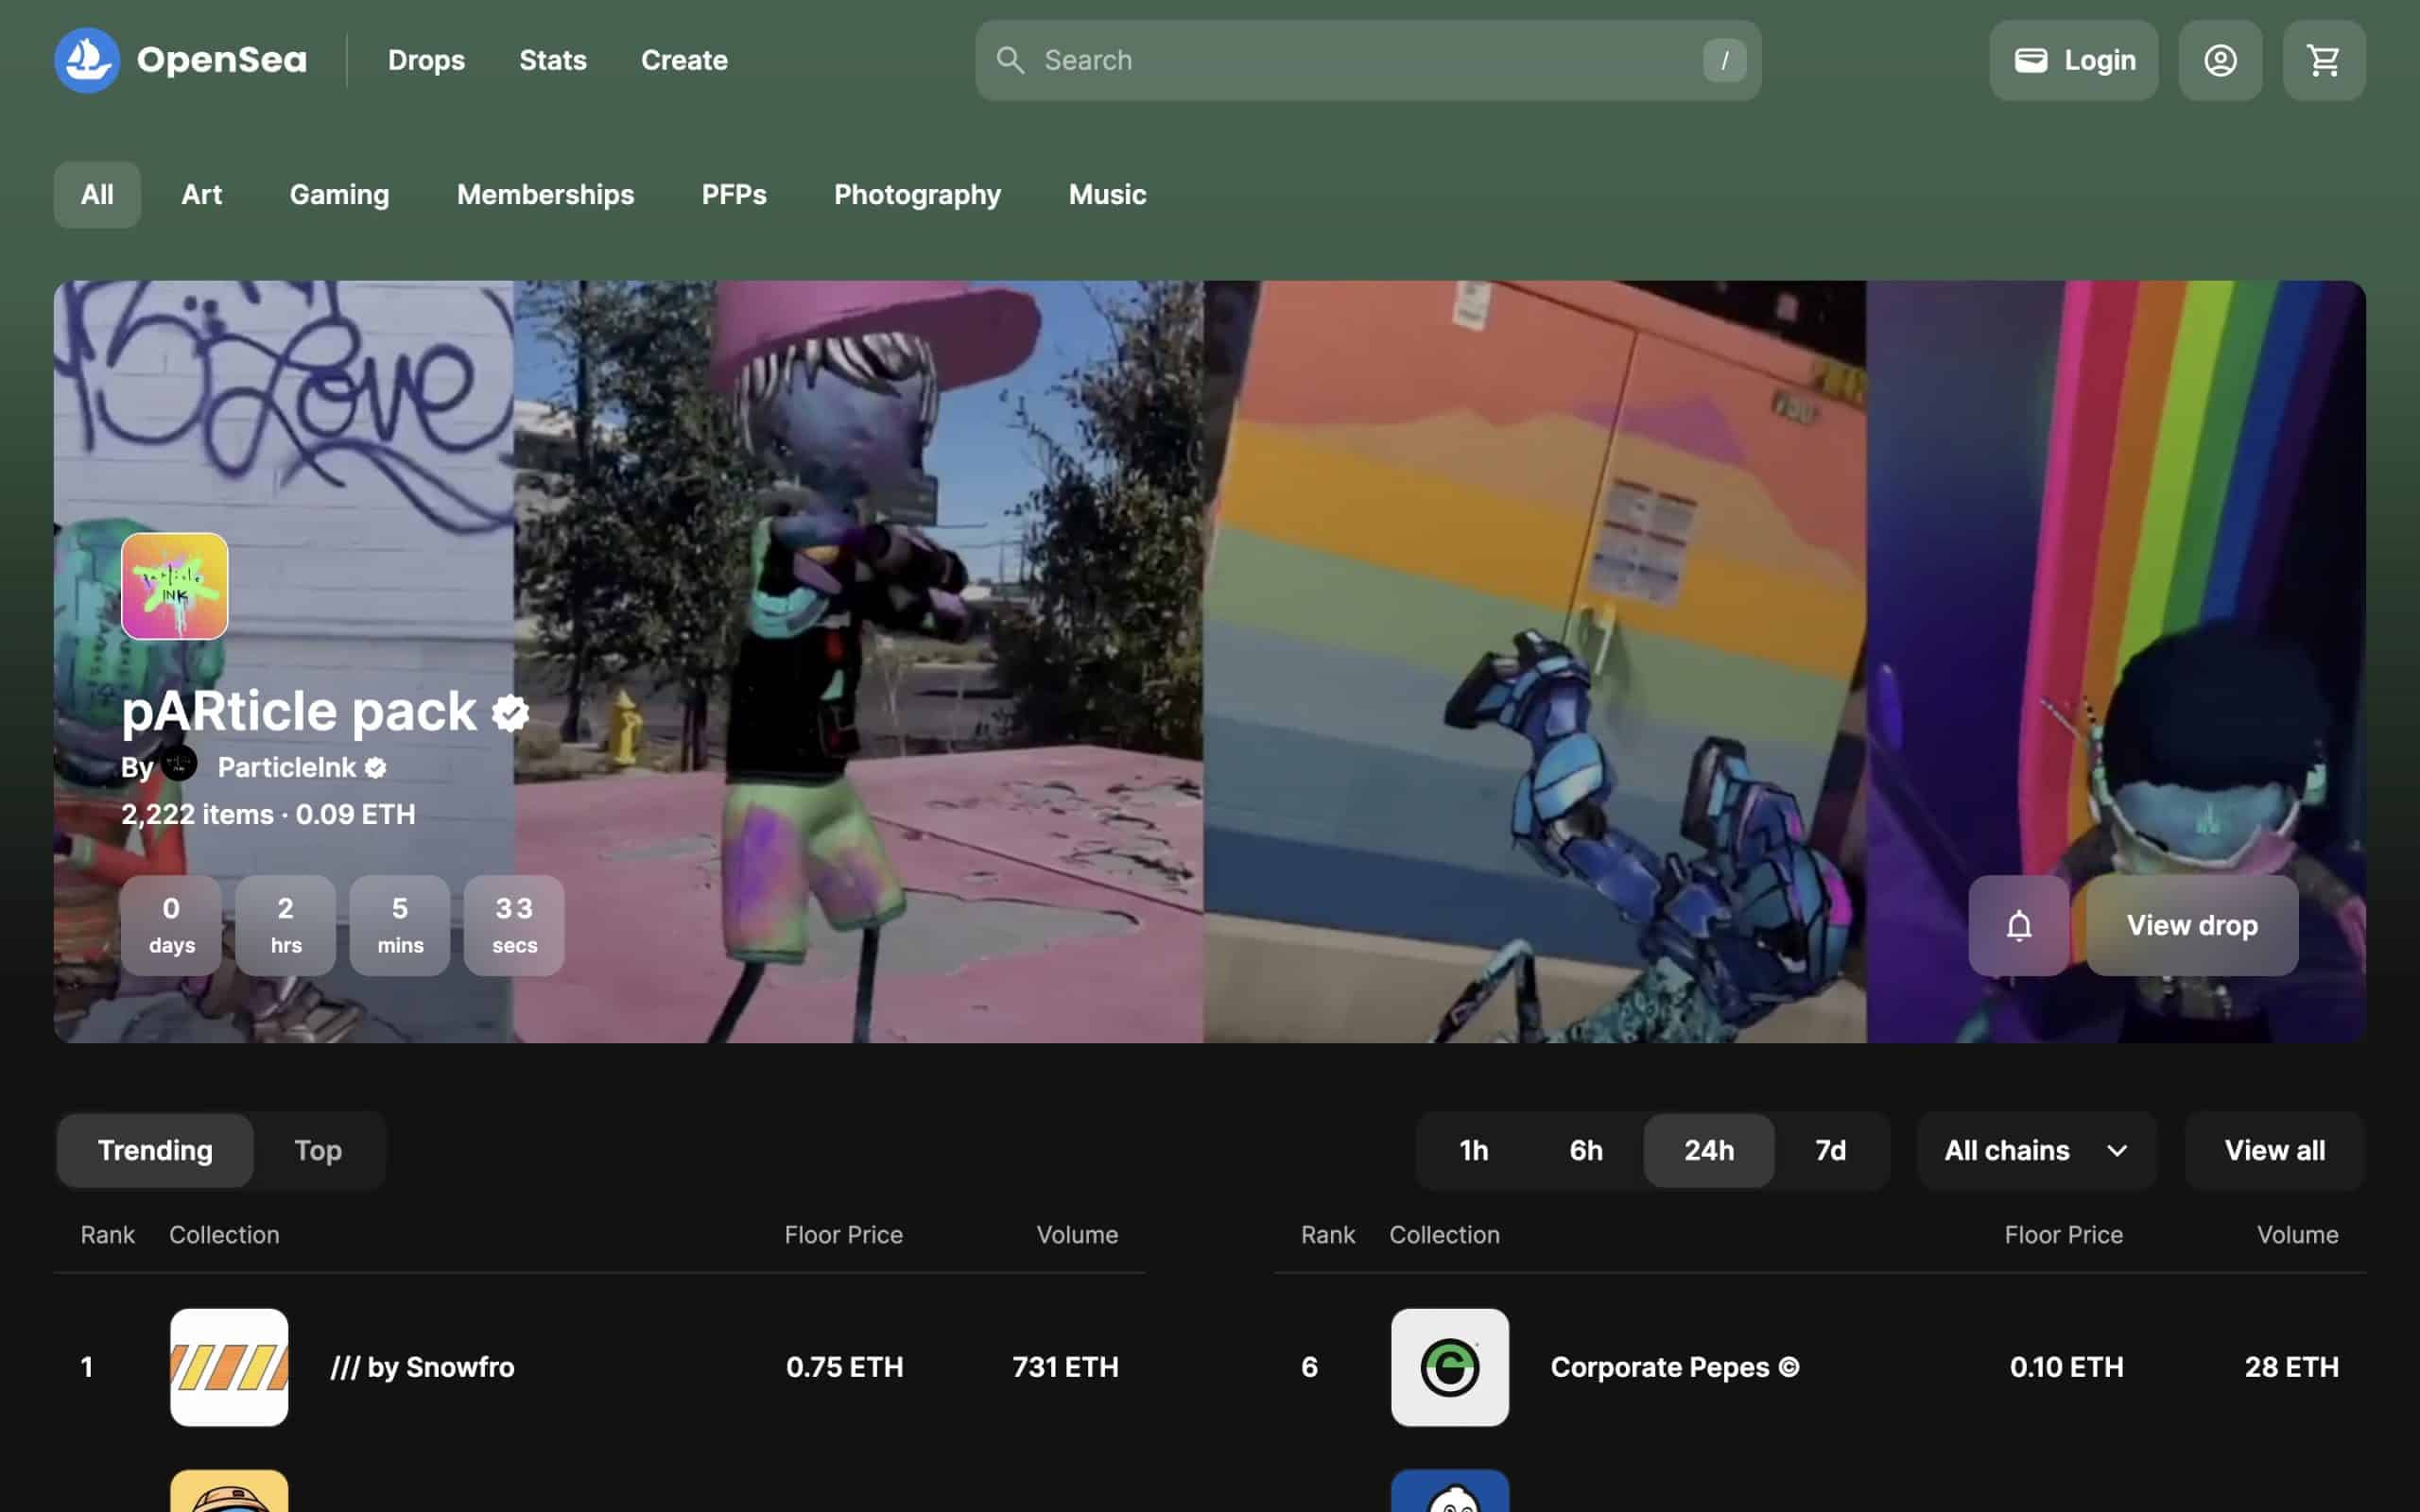The height and width of the screenshot is (1512, 2420).
Task: Click the 2,222 items · 0.09 ETH text
Action: (x=268, y=814)
